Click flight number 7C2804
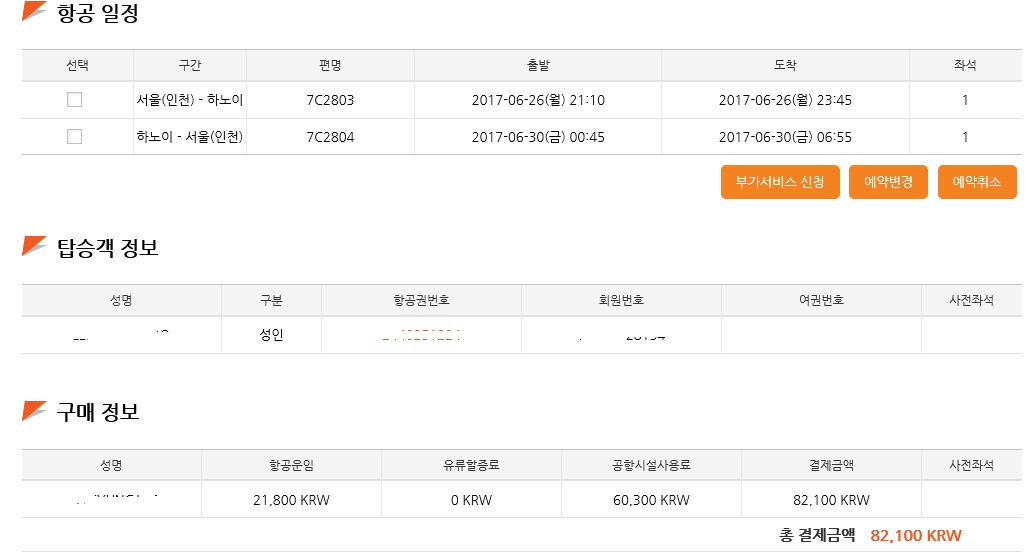 point(330,137)
